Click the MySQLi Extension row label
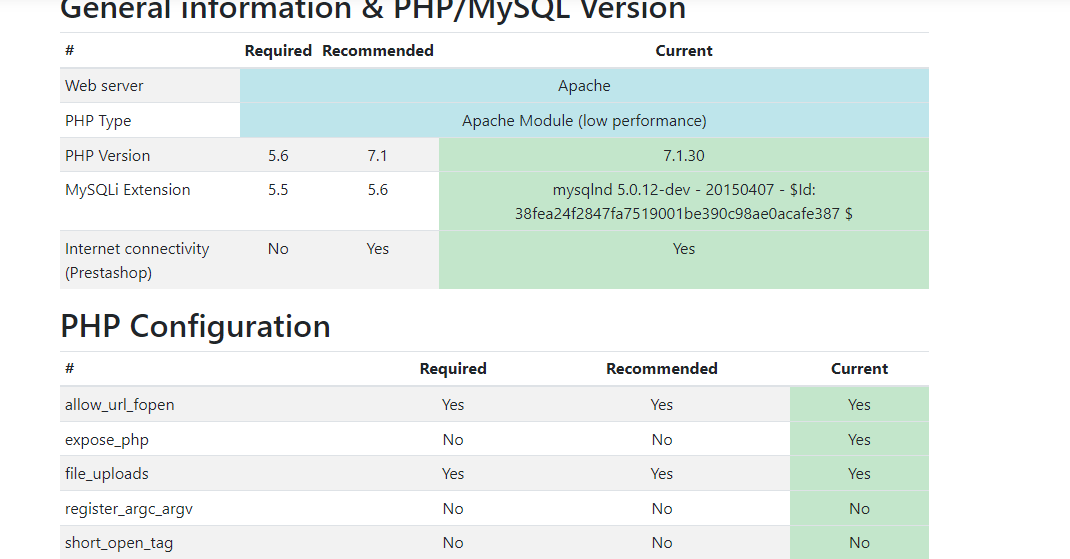 128,189
